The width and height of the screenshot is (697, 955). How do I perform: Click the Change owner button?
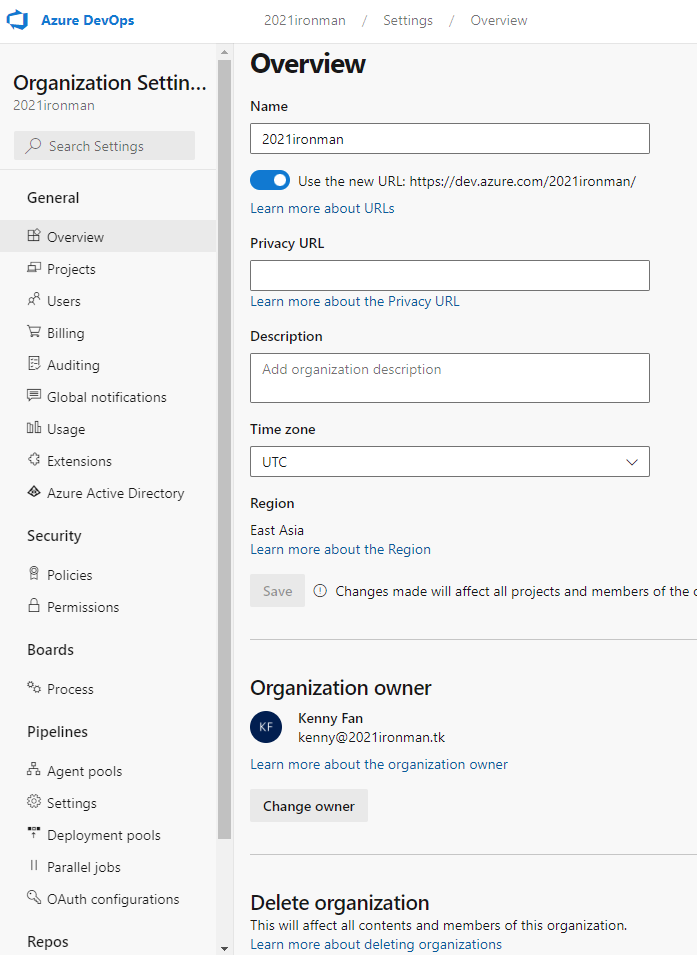point(309,806)
